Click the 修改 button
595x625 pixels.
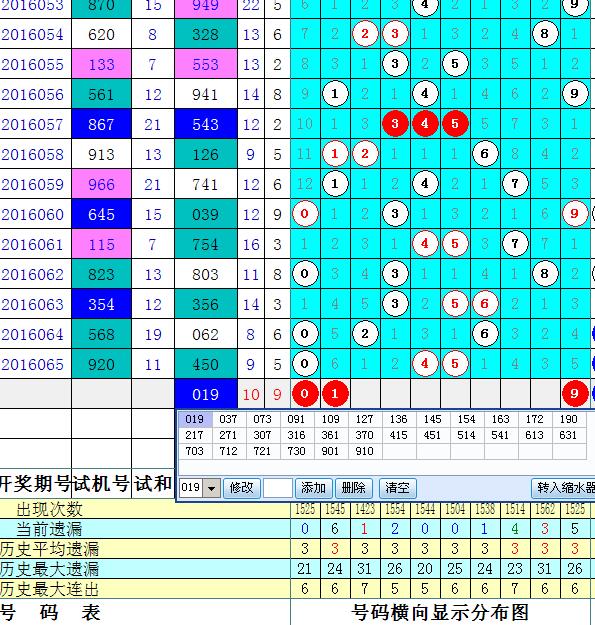pyautogui.click(x=241, y=488)
